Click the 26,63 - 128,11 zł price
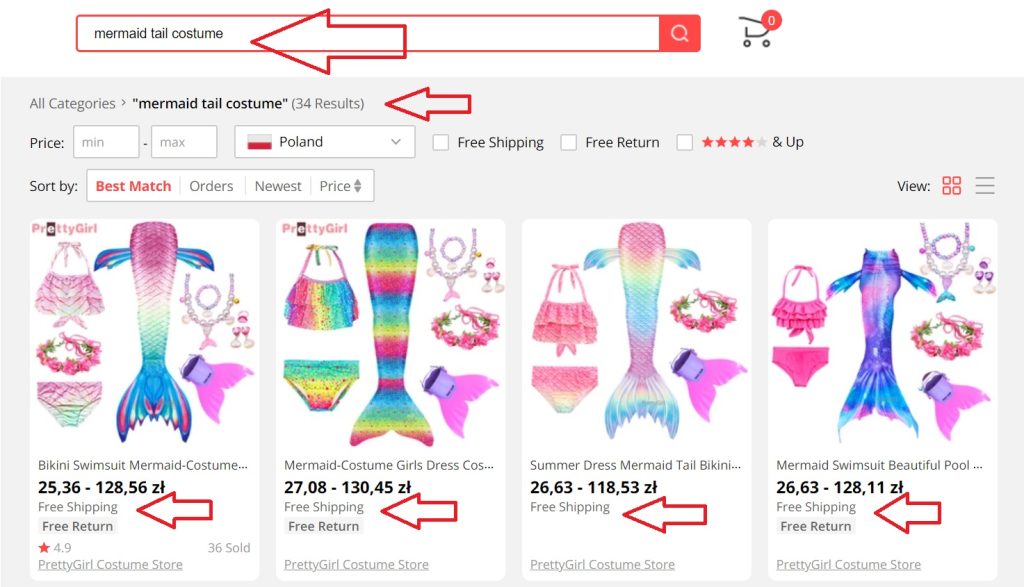This screenshot has width=1024, height=587. click(x=840, y=487)
